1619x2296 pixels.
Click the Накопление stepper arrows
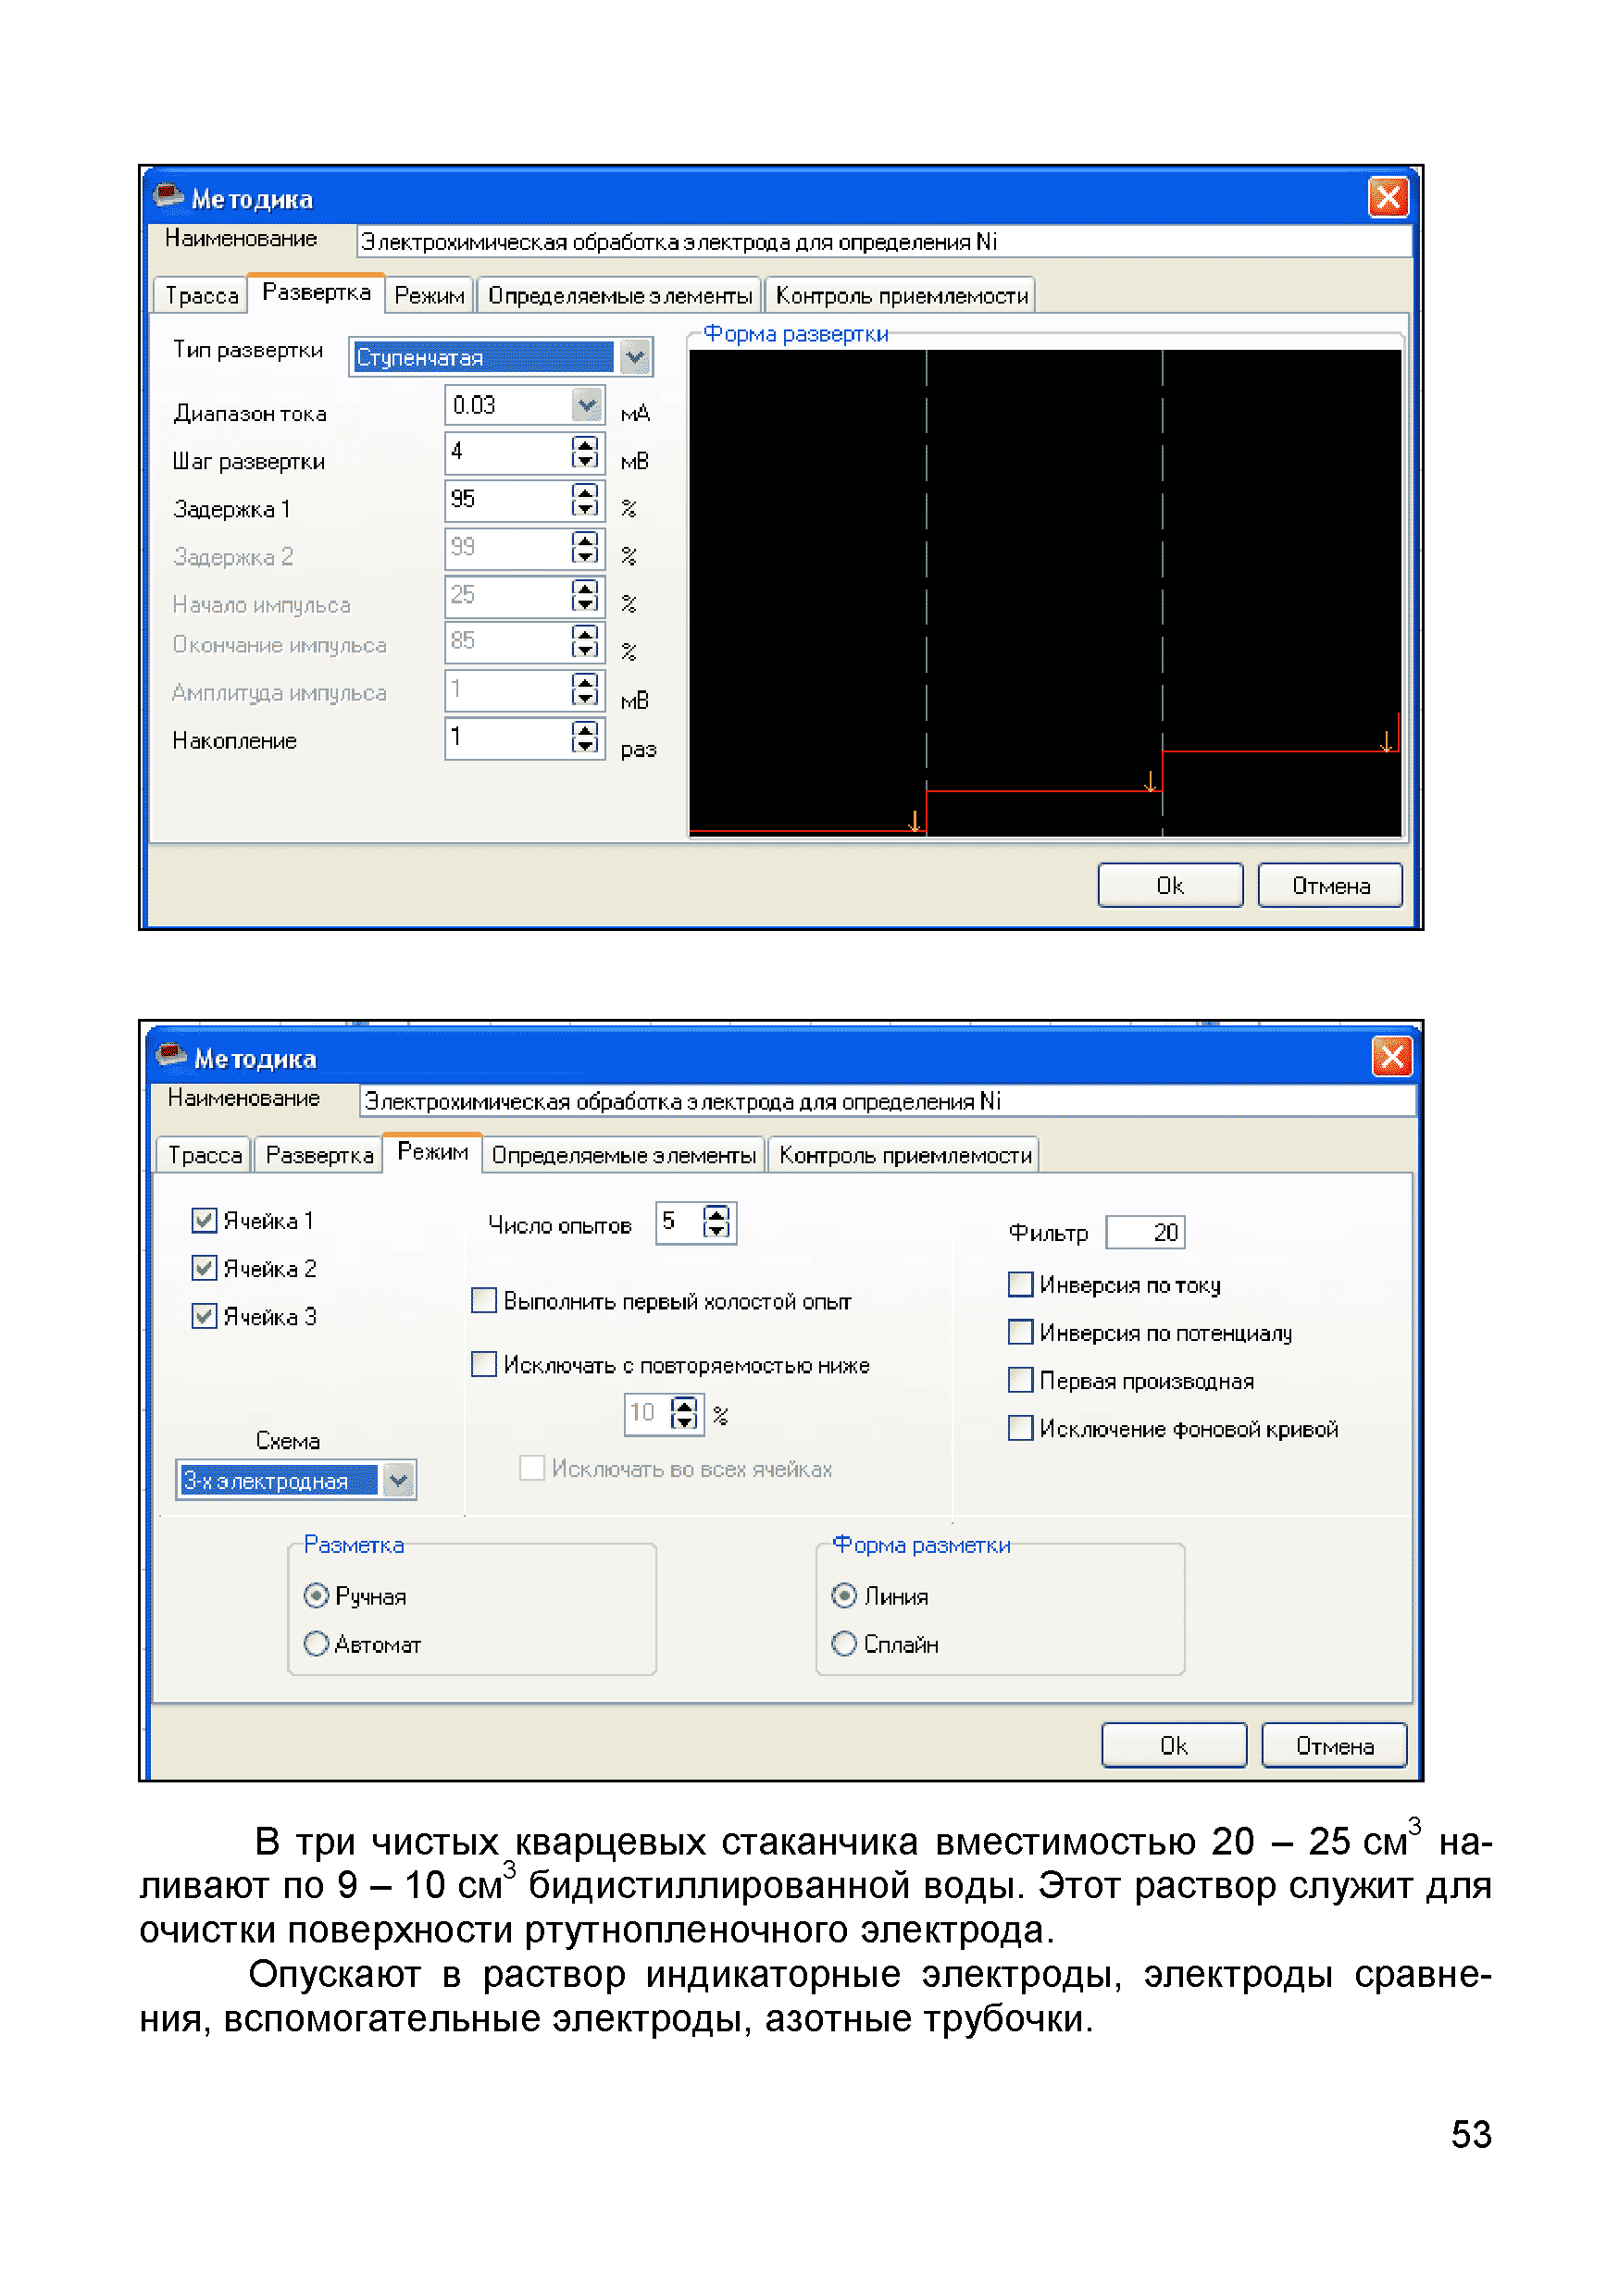pyautogui.click(x=585, y=738)
